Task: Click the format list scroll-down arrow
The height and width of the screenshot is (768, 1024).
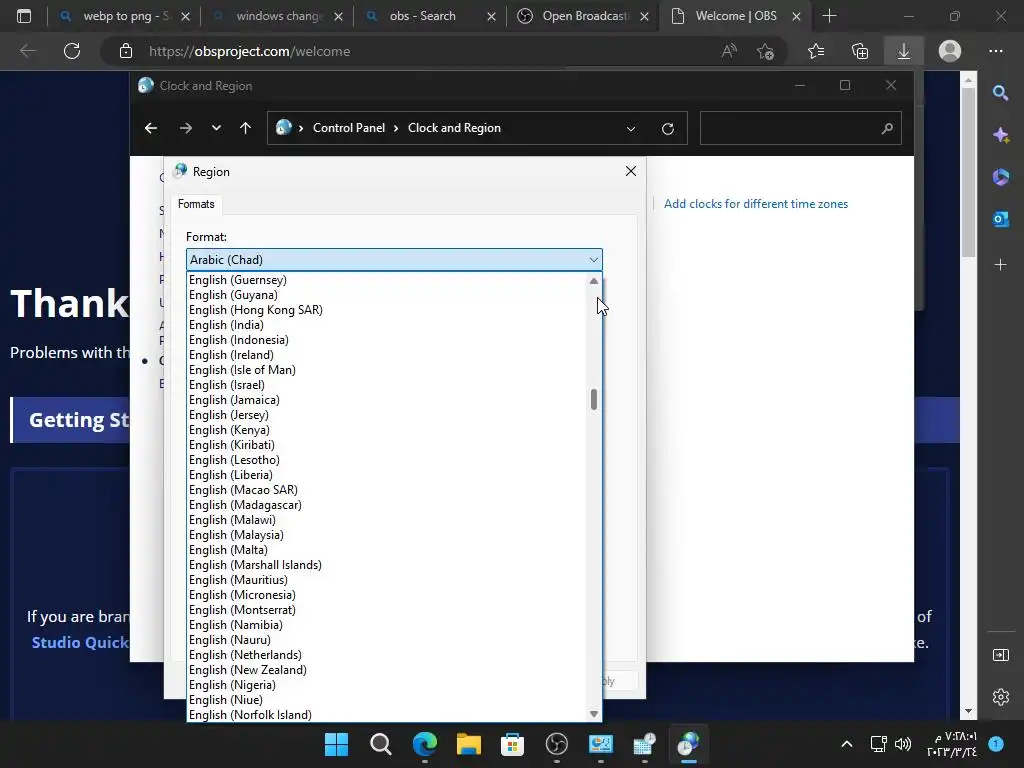Action: (593, 714)
